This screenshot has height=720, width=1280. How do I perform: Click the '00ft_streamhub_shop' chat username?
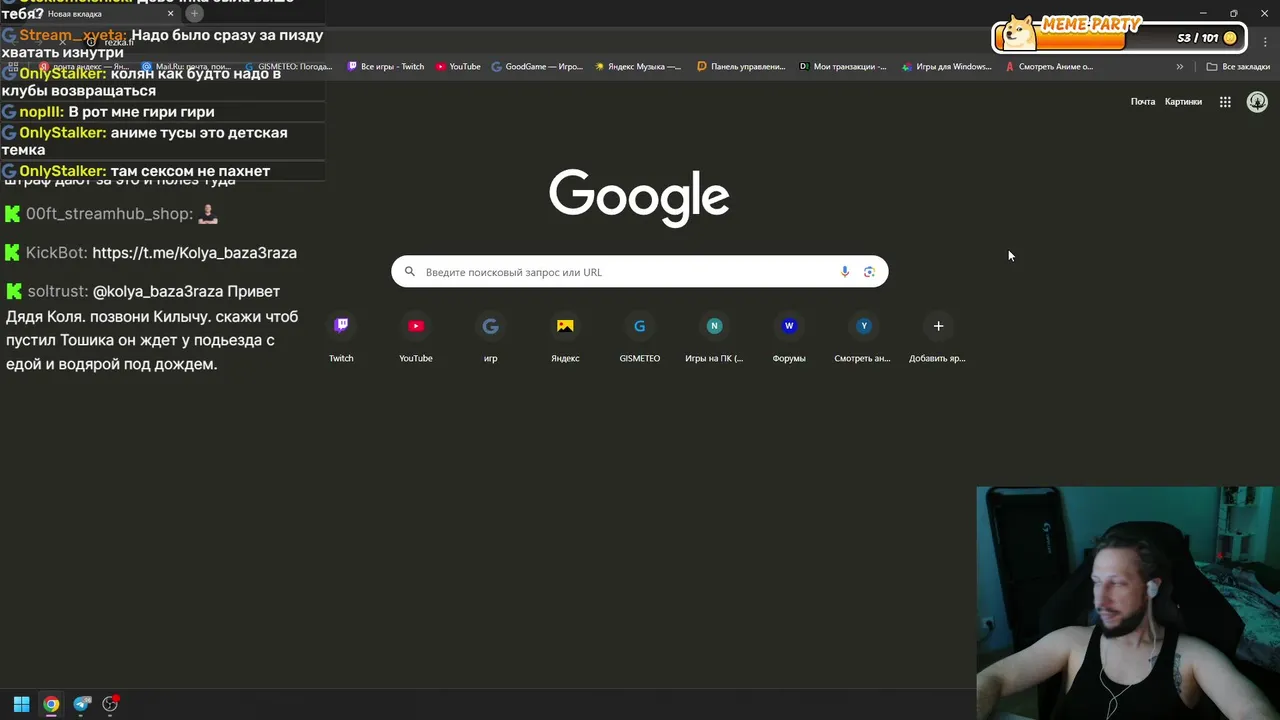pyautogui.click(x=109, y=214)
